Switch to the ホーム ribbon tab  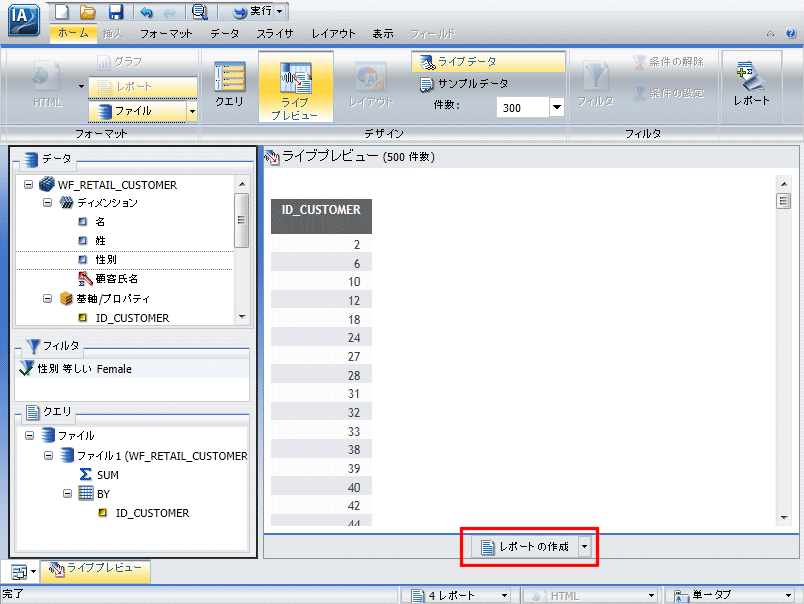73,33
